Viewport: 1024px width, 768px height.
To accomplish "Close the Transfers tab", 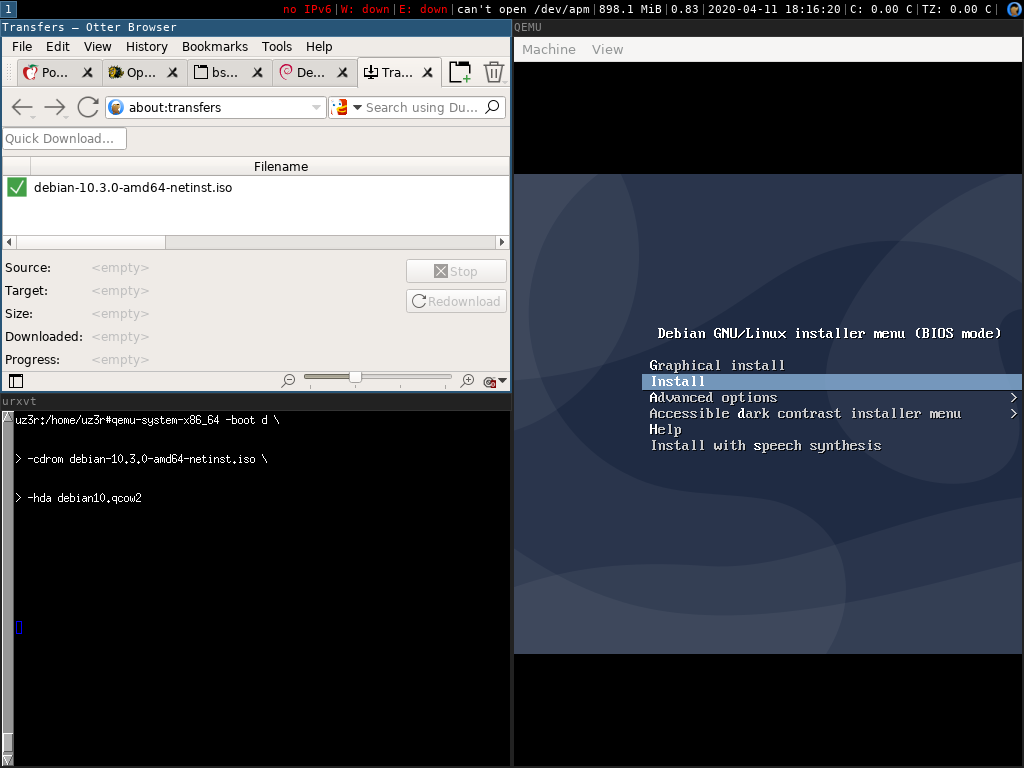I will pyautogui.click(x=428, y=72).
